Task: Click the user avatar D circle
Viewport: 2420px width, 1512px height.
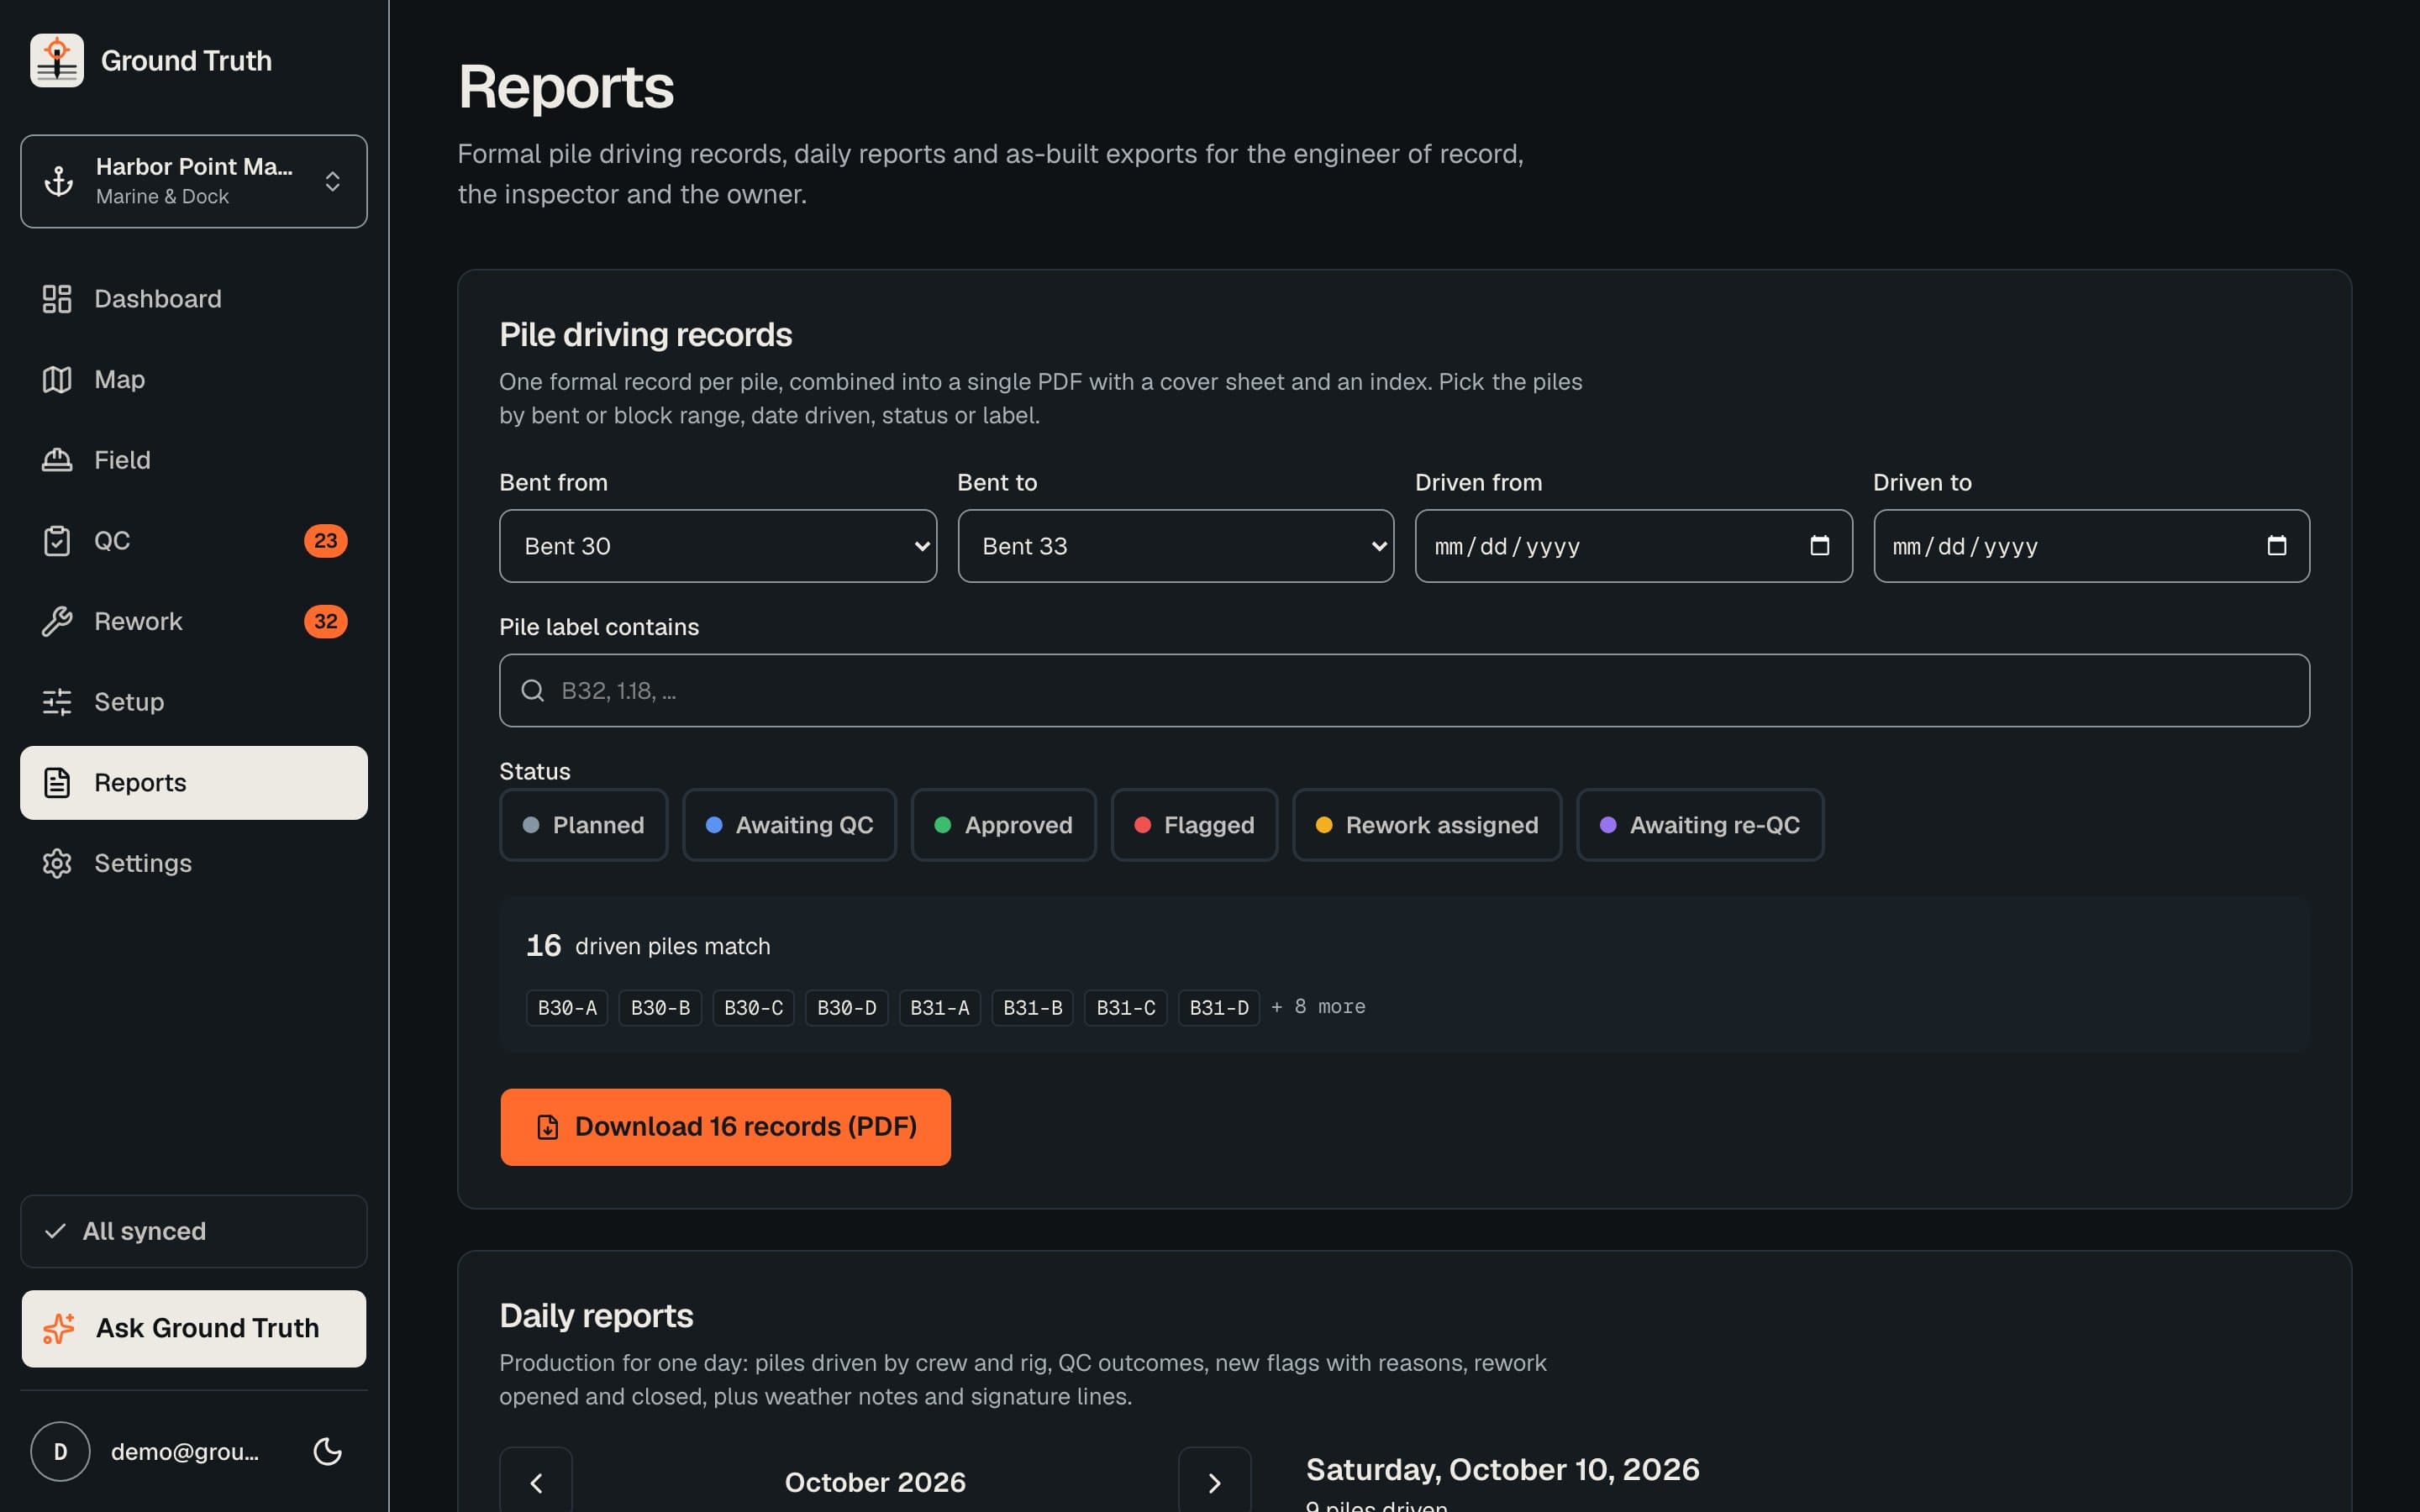Action: click(x=60, y=1451)
